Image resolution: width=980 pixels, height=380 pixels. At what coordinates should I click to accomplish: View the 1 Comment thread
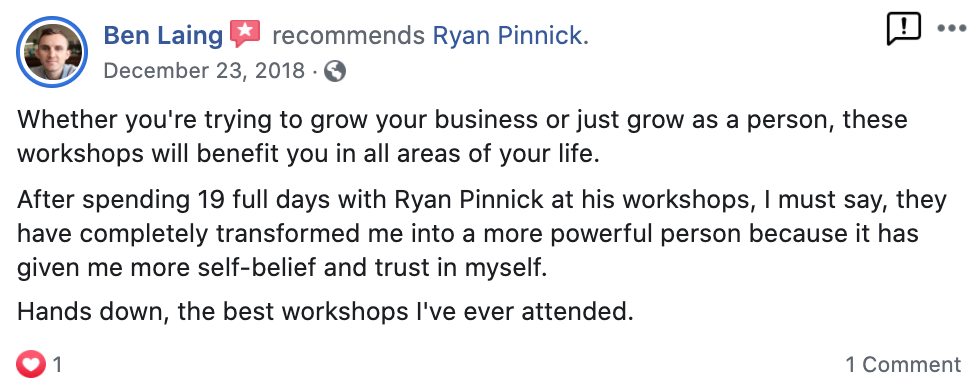[x=903, y=364]
